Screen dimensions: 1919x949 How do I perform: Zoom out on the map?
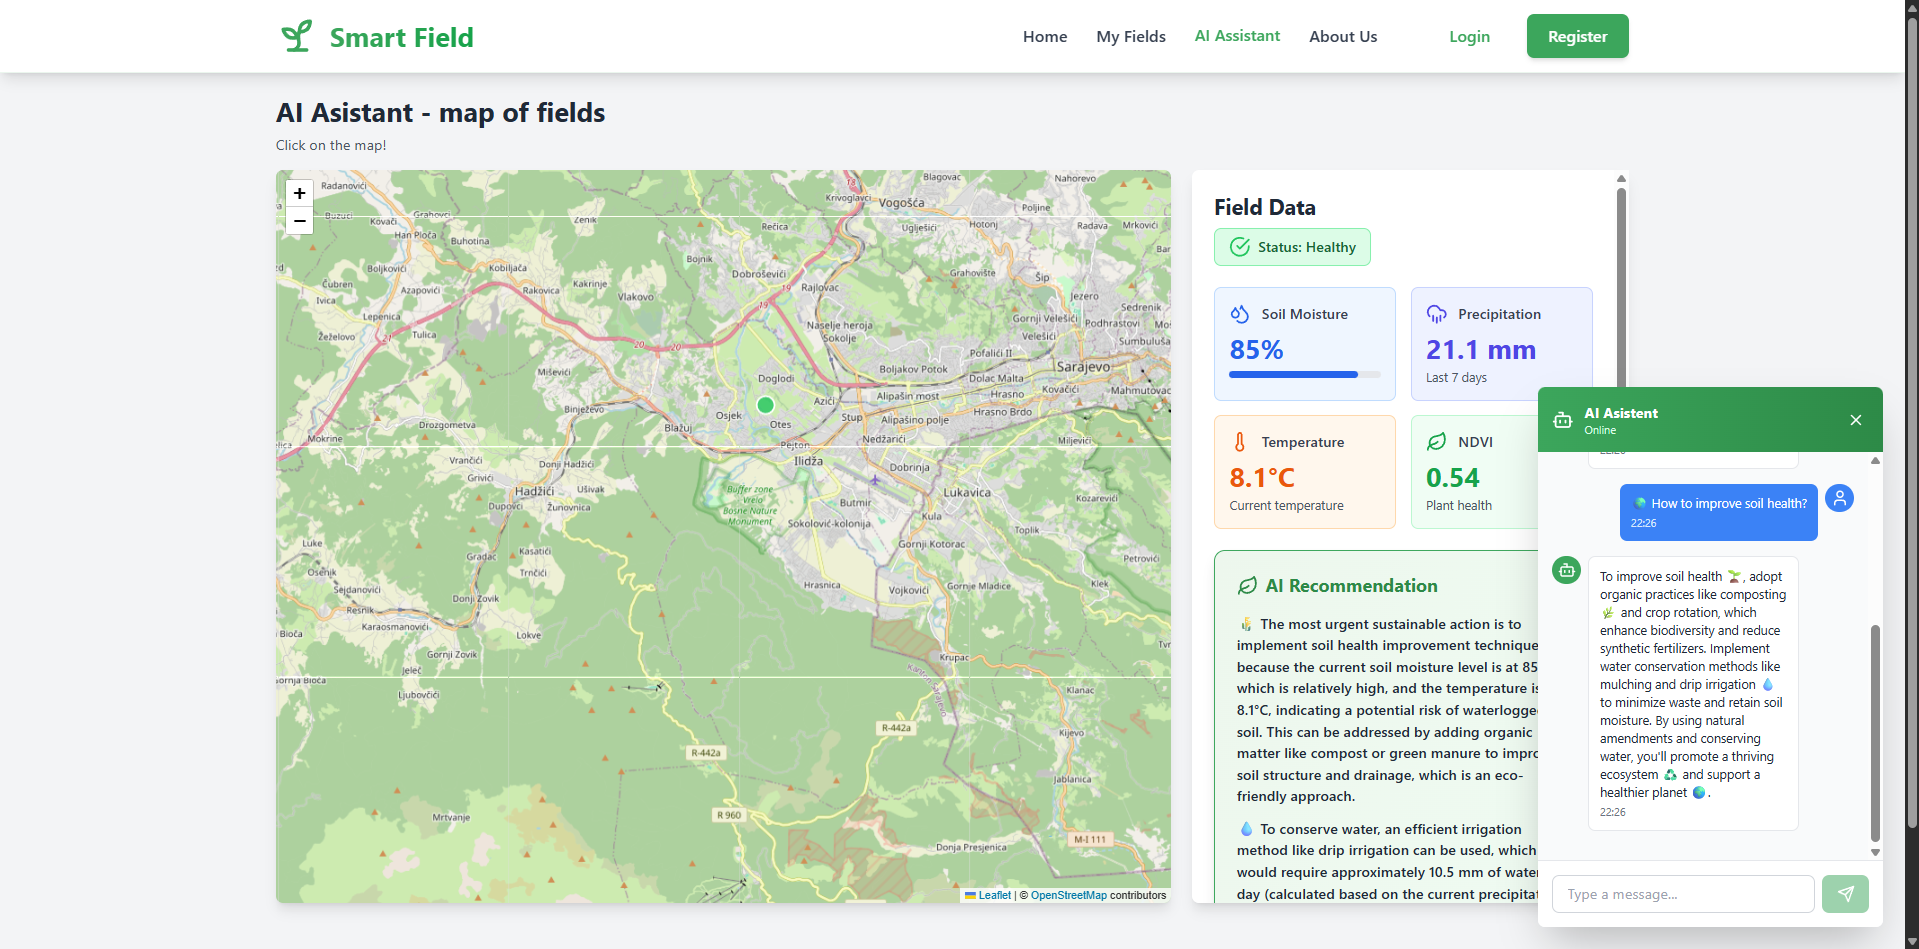299,220
